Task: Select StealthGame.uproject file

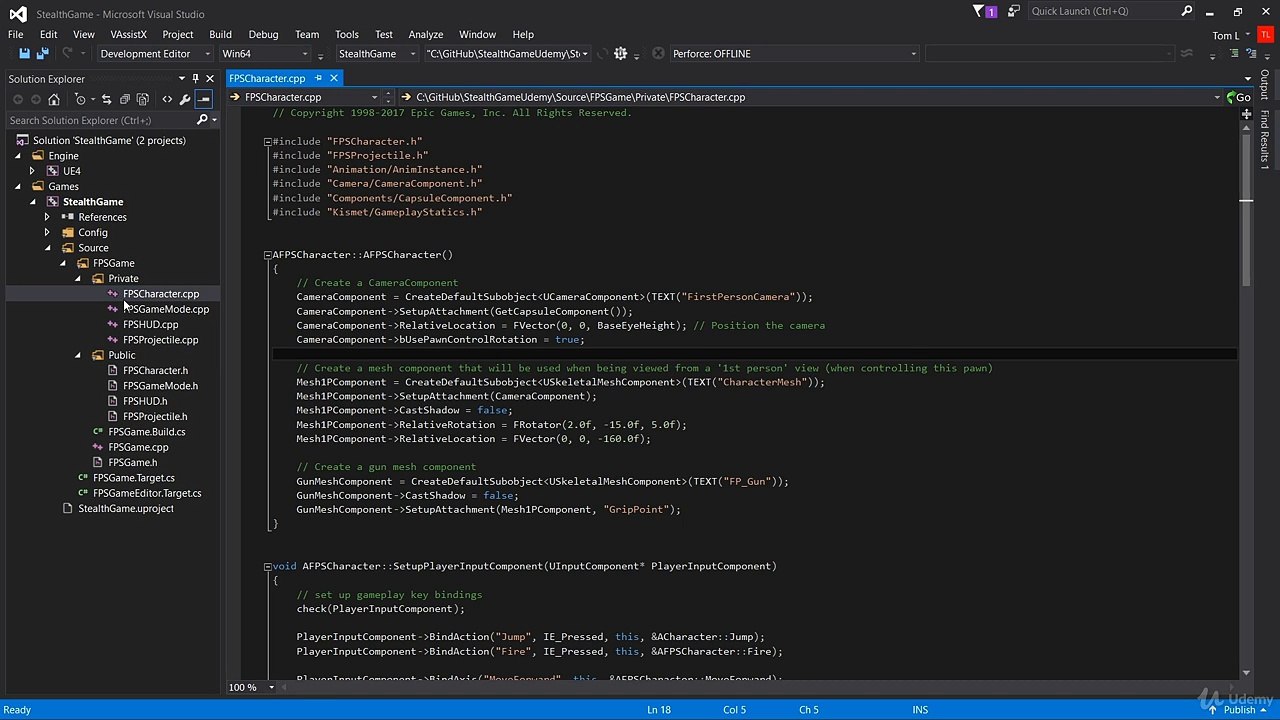Action: pyautogui.click(x=126, y=508)
